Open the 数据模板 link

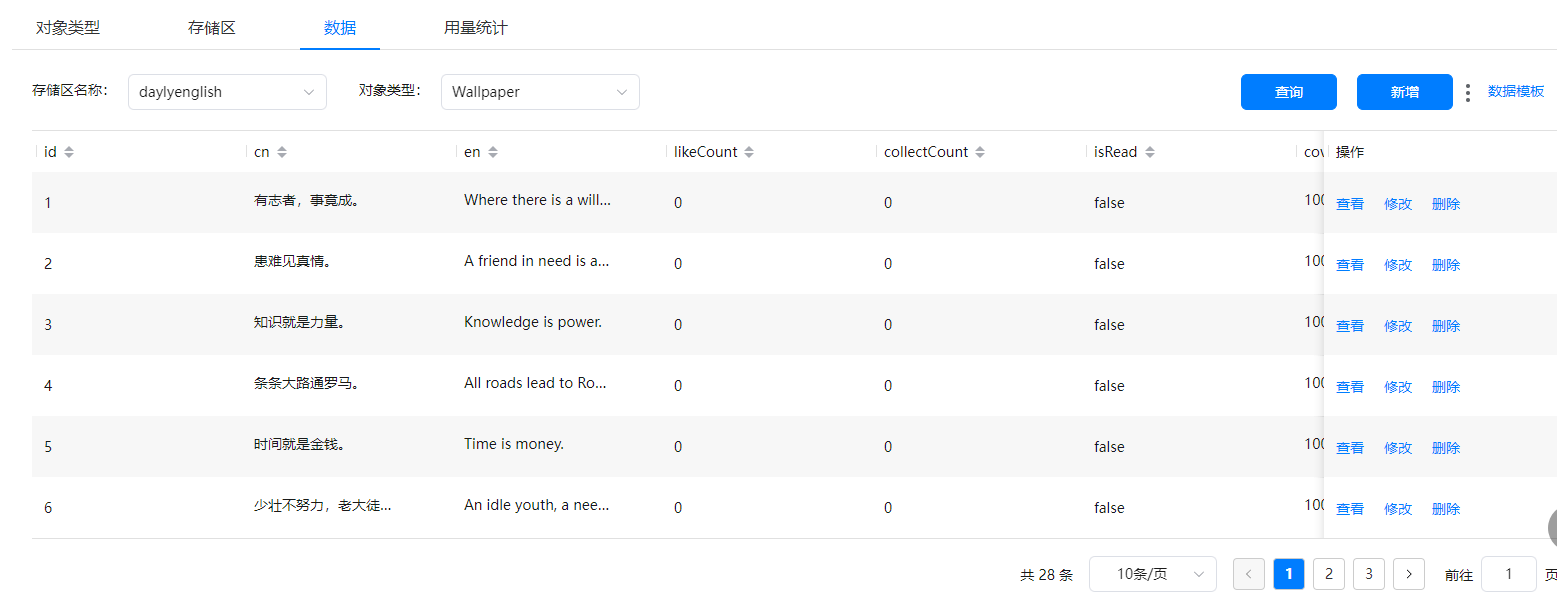tap(1515, 91)
